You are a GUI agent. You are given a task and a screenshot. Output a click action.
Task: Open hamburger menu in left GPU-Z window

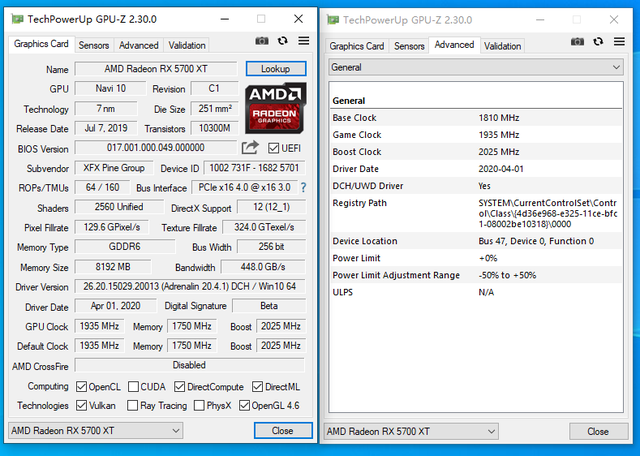pos(304,41)
